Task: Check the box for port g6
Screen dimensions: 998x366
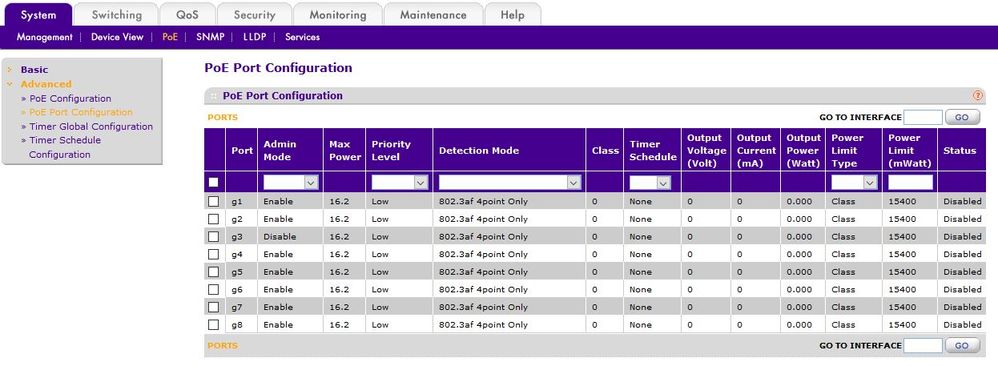Action: click(214, 290)
